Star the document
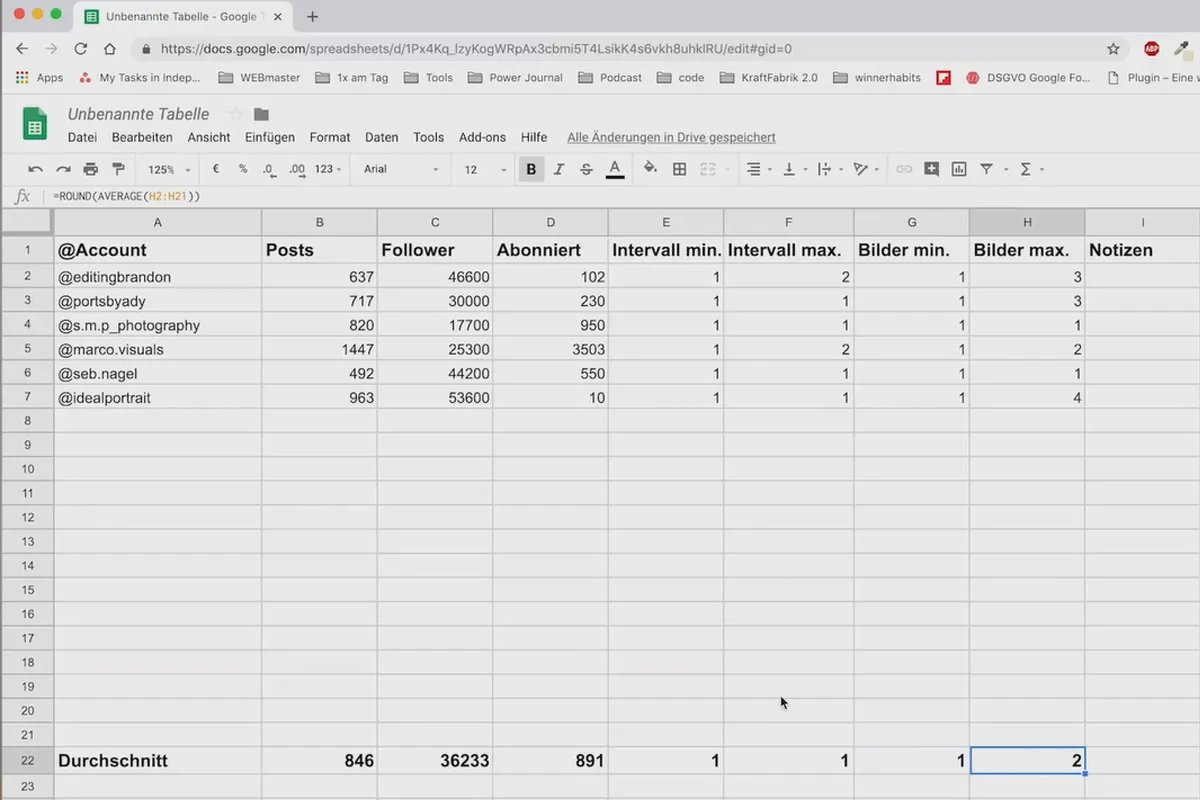 236,114
